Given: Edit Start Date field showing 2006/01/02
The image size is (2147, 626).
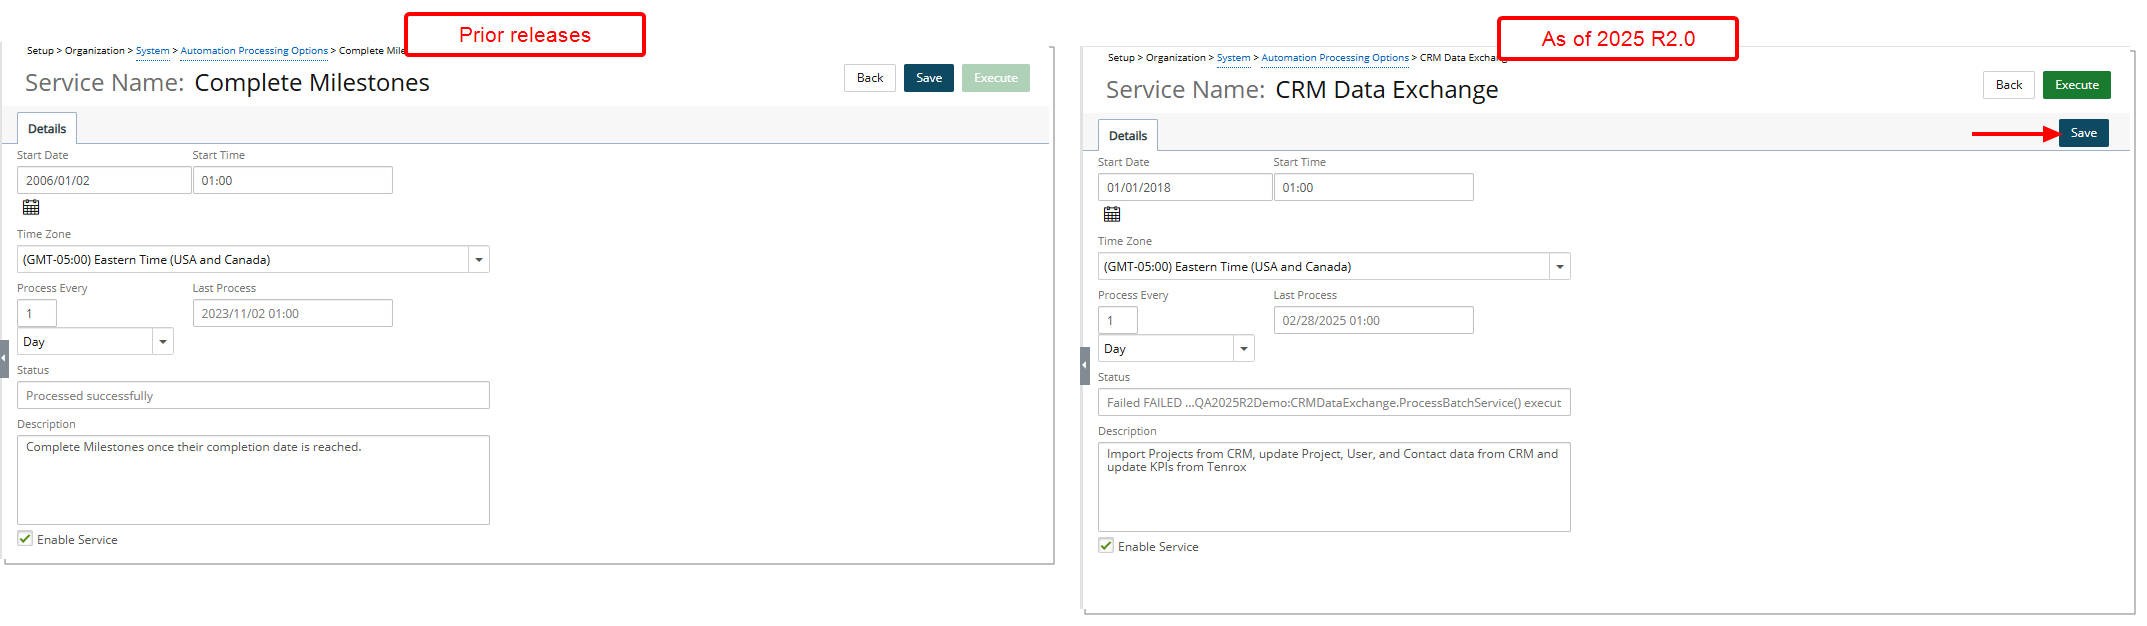Looking at the screenshot, I should [x=104, y=180].
